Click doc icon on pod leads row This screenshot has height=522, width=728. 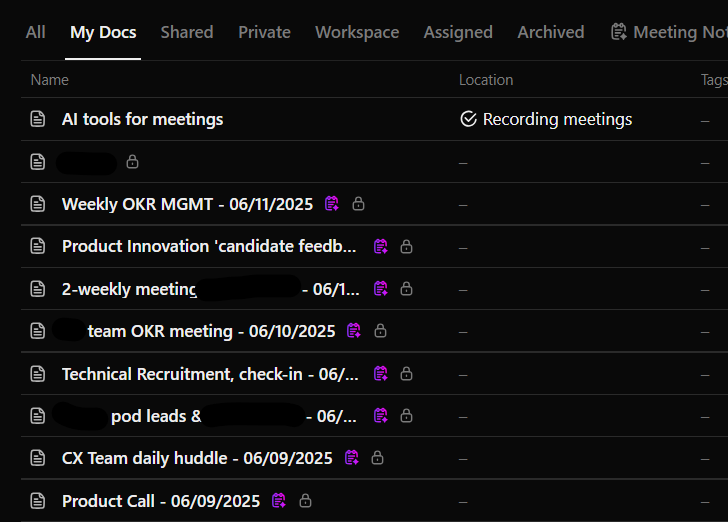click(x=38, y=416)
